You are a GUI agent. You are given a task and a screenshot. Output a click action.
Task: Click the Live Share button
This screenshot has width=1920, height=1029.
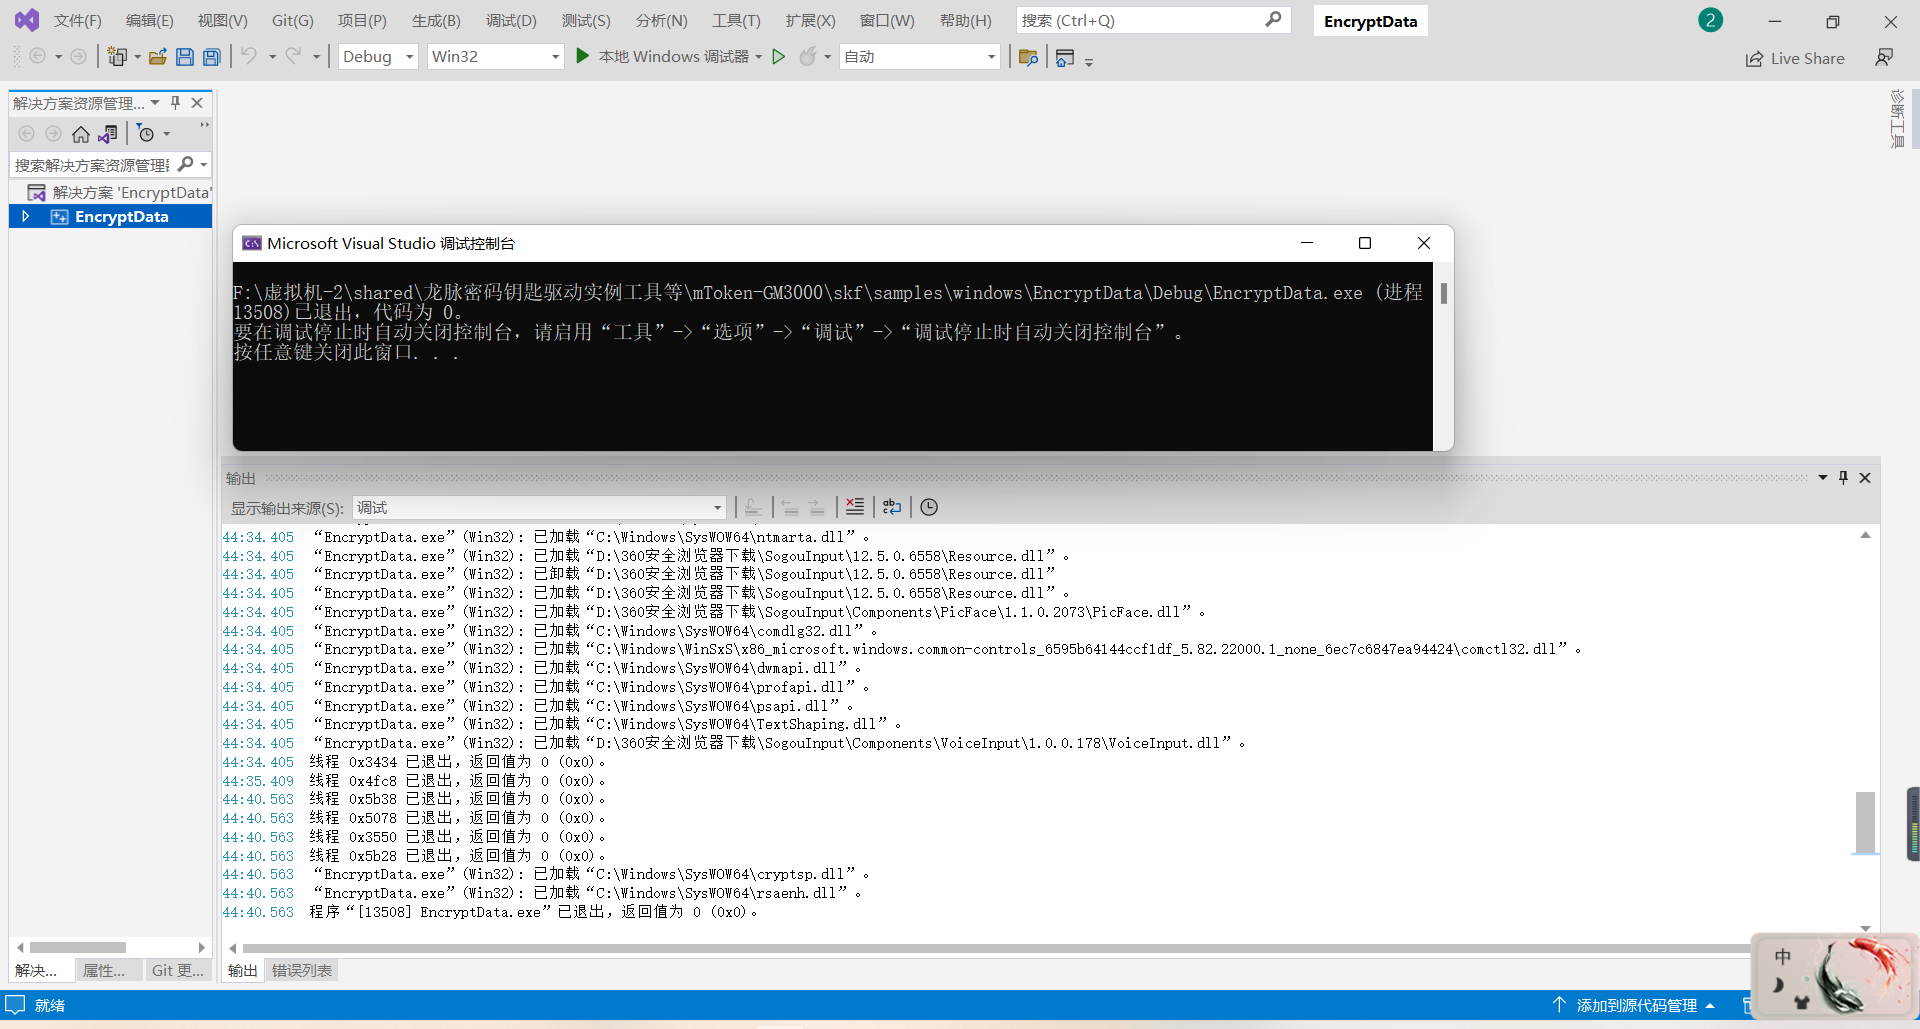click(x=1795, y=58)
